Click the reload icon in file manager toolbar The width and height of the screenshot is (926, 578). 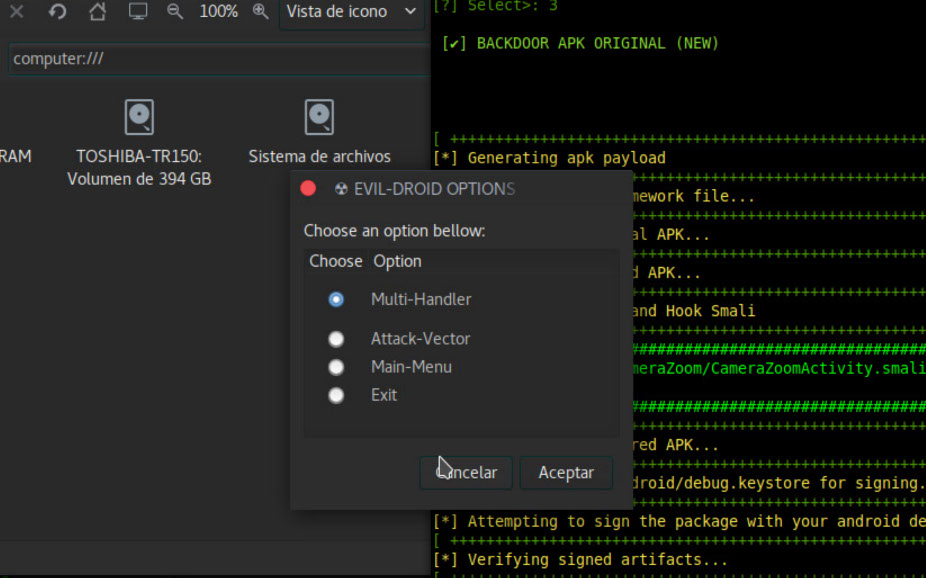click(57, 12)
